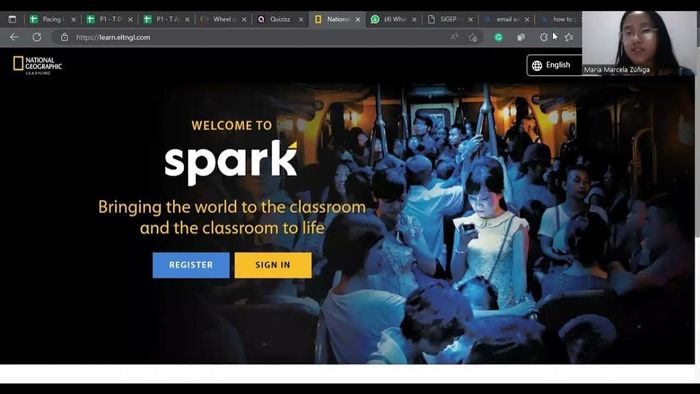Go back with the browser back arrow

(x=14, y=37)
